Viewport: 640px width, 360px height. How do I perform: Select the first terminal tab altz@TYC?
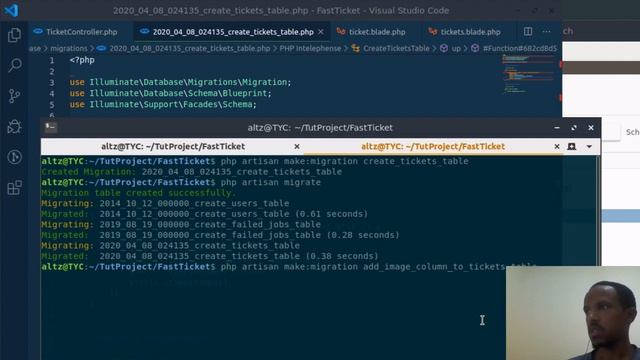pos(173,147)
